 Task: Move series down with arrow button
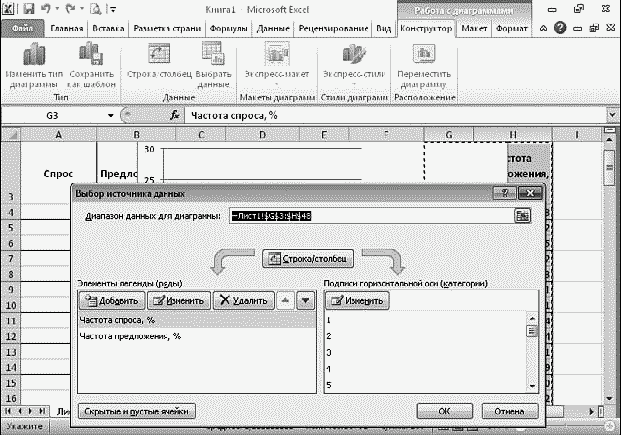click(x=305, y=301)
